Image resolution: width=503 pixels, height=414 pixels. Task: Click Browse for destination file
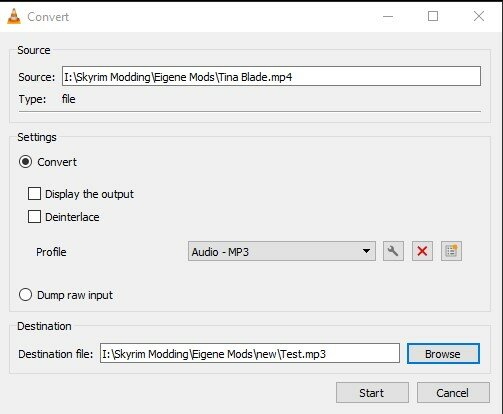(x=443, y=354)
